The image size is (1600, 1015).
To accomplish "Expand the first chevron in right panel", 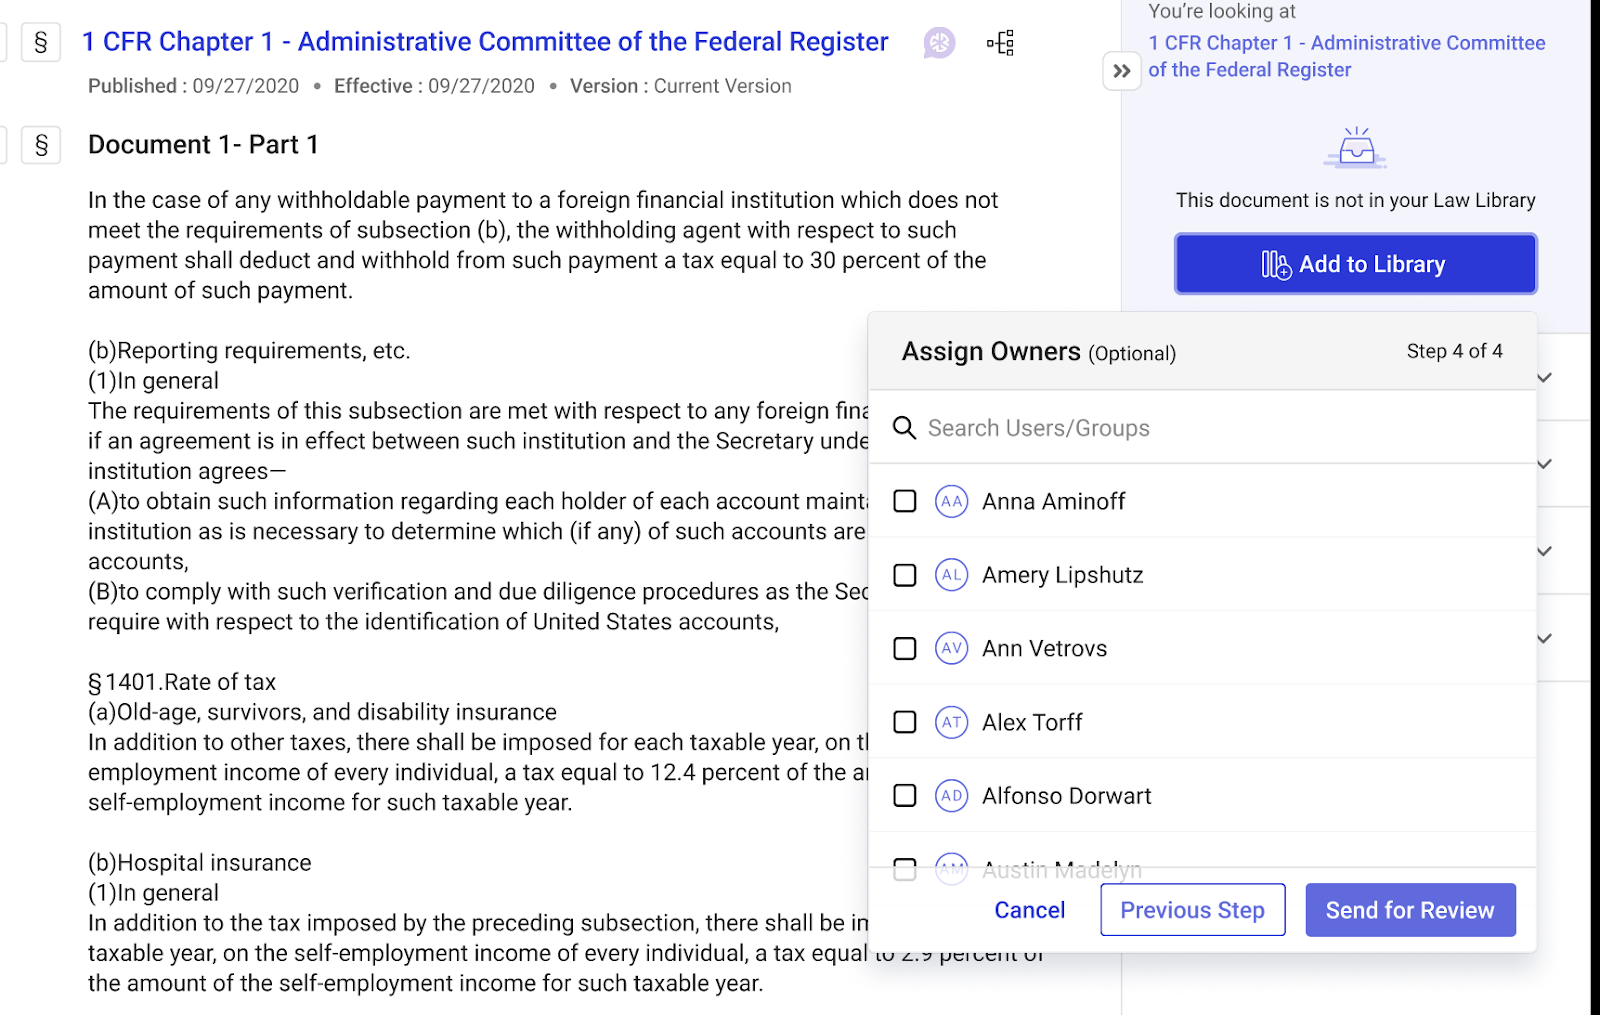I will coord(1545,378).
